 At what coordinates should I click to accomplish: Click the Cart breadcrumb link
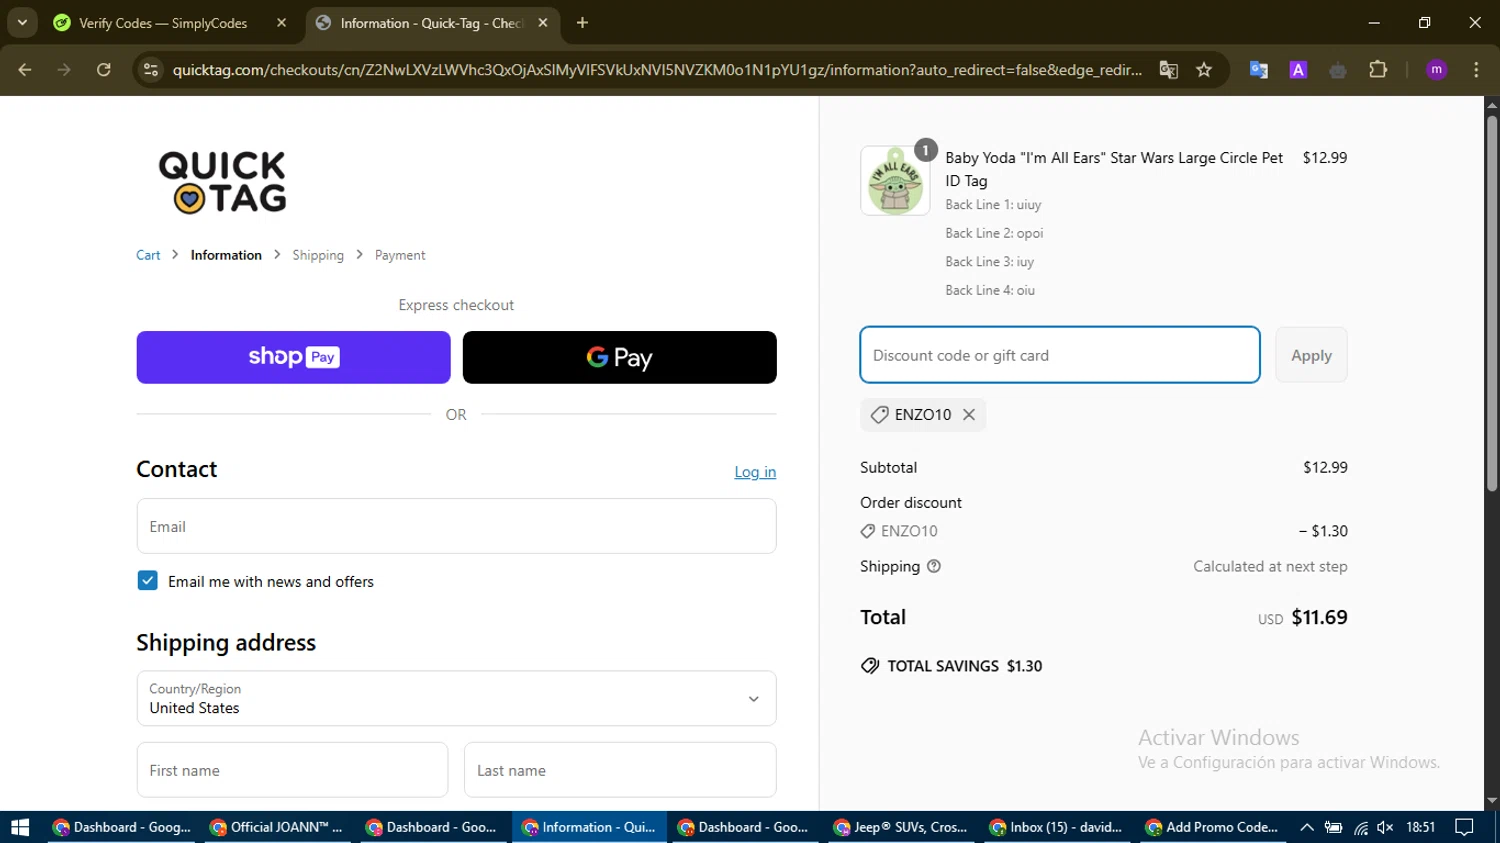click(x=148, y=255)
